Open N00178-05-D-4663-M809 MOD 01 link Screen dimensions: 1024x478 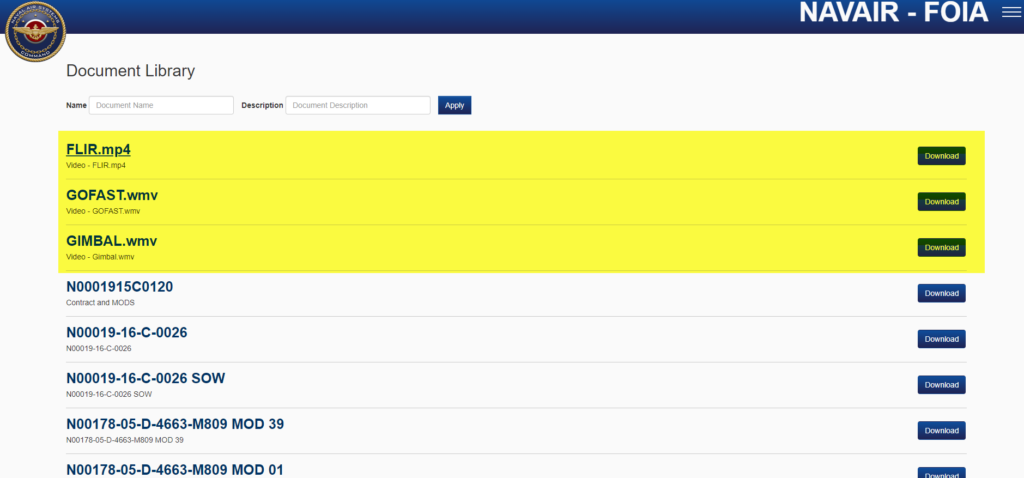point(175,469)
